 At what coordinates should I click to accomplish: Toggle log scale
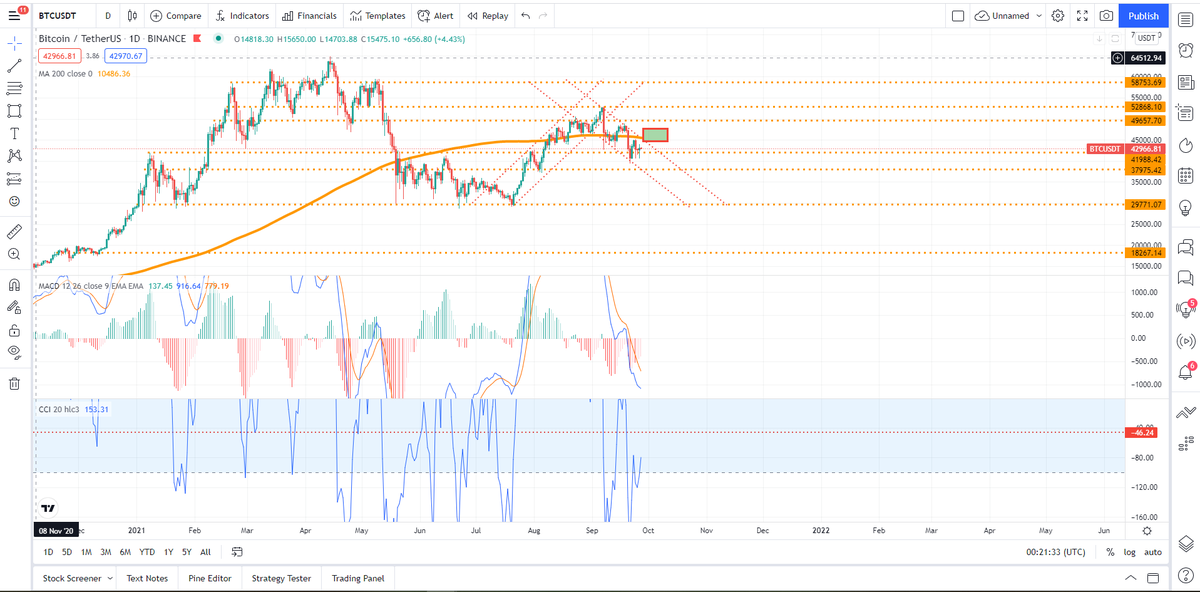[1130, 551]
